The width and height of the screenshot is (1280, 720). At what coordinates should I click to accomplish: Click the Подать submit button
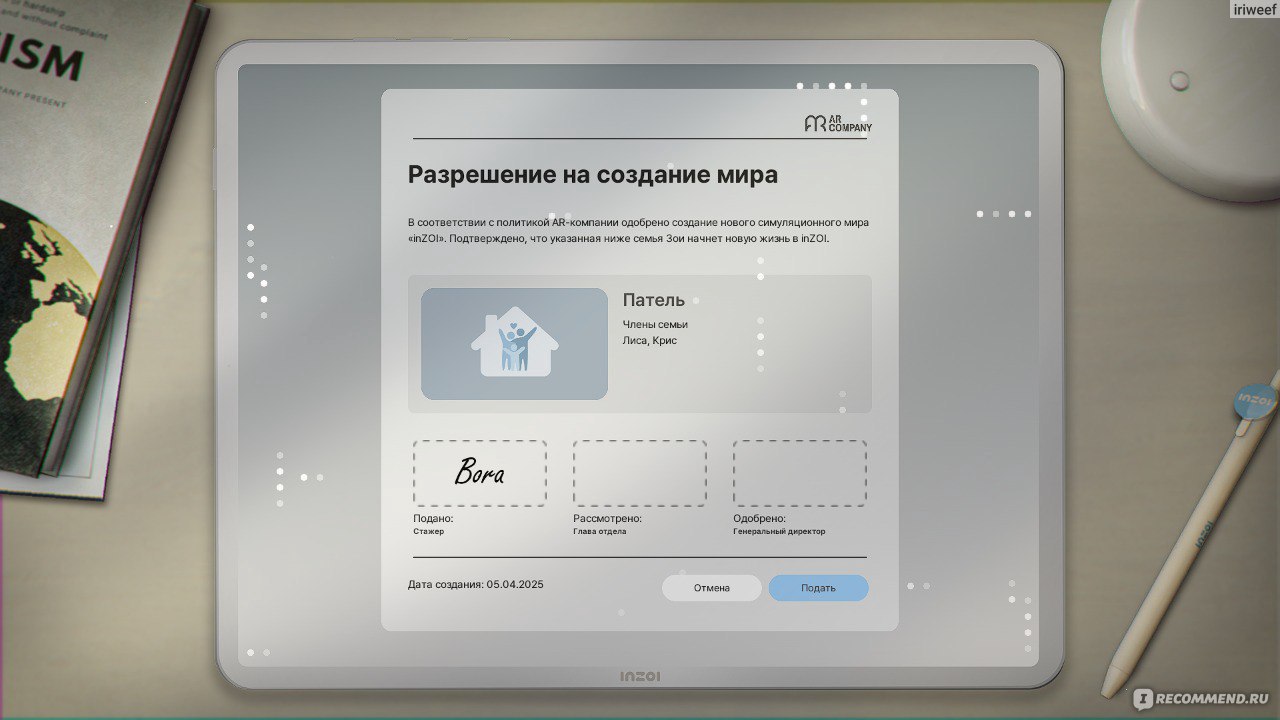(x=818, y=588)
